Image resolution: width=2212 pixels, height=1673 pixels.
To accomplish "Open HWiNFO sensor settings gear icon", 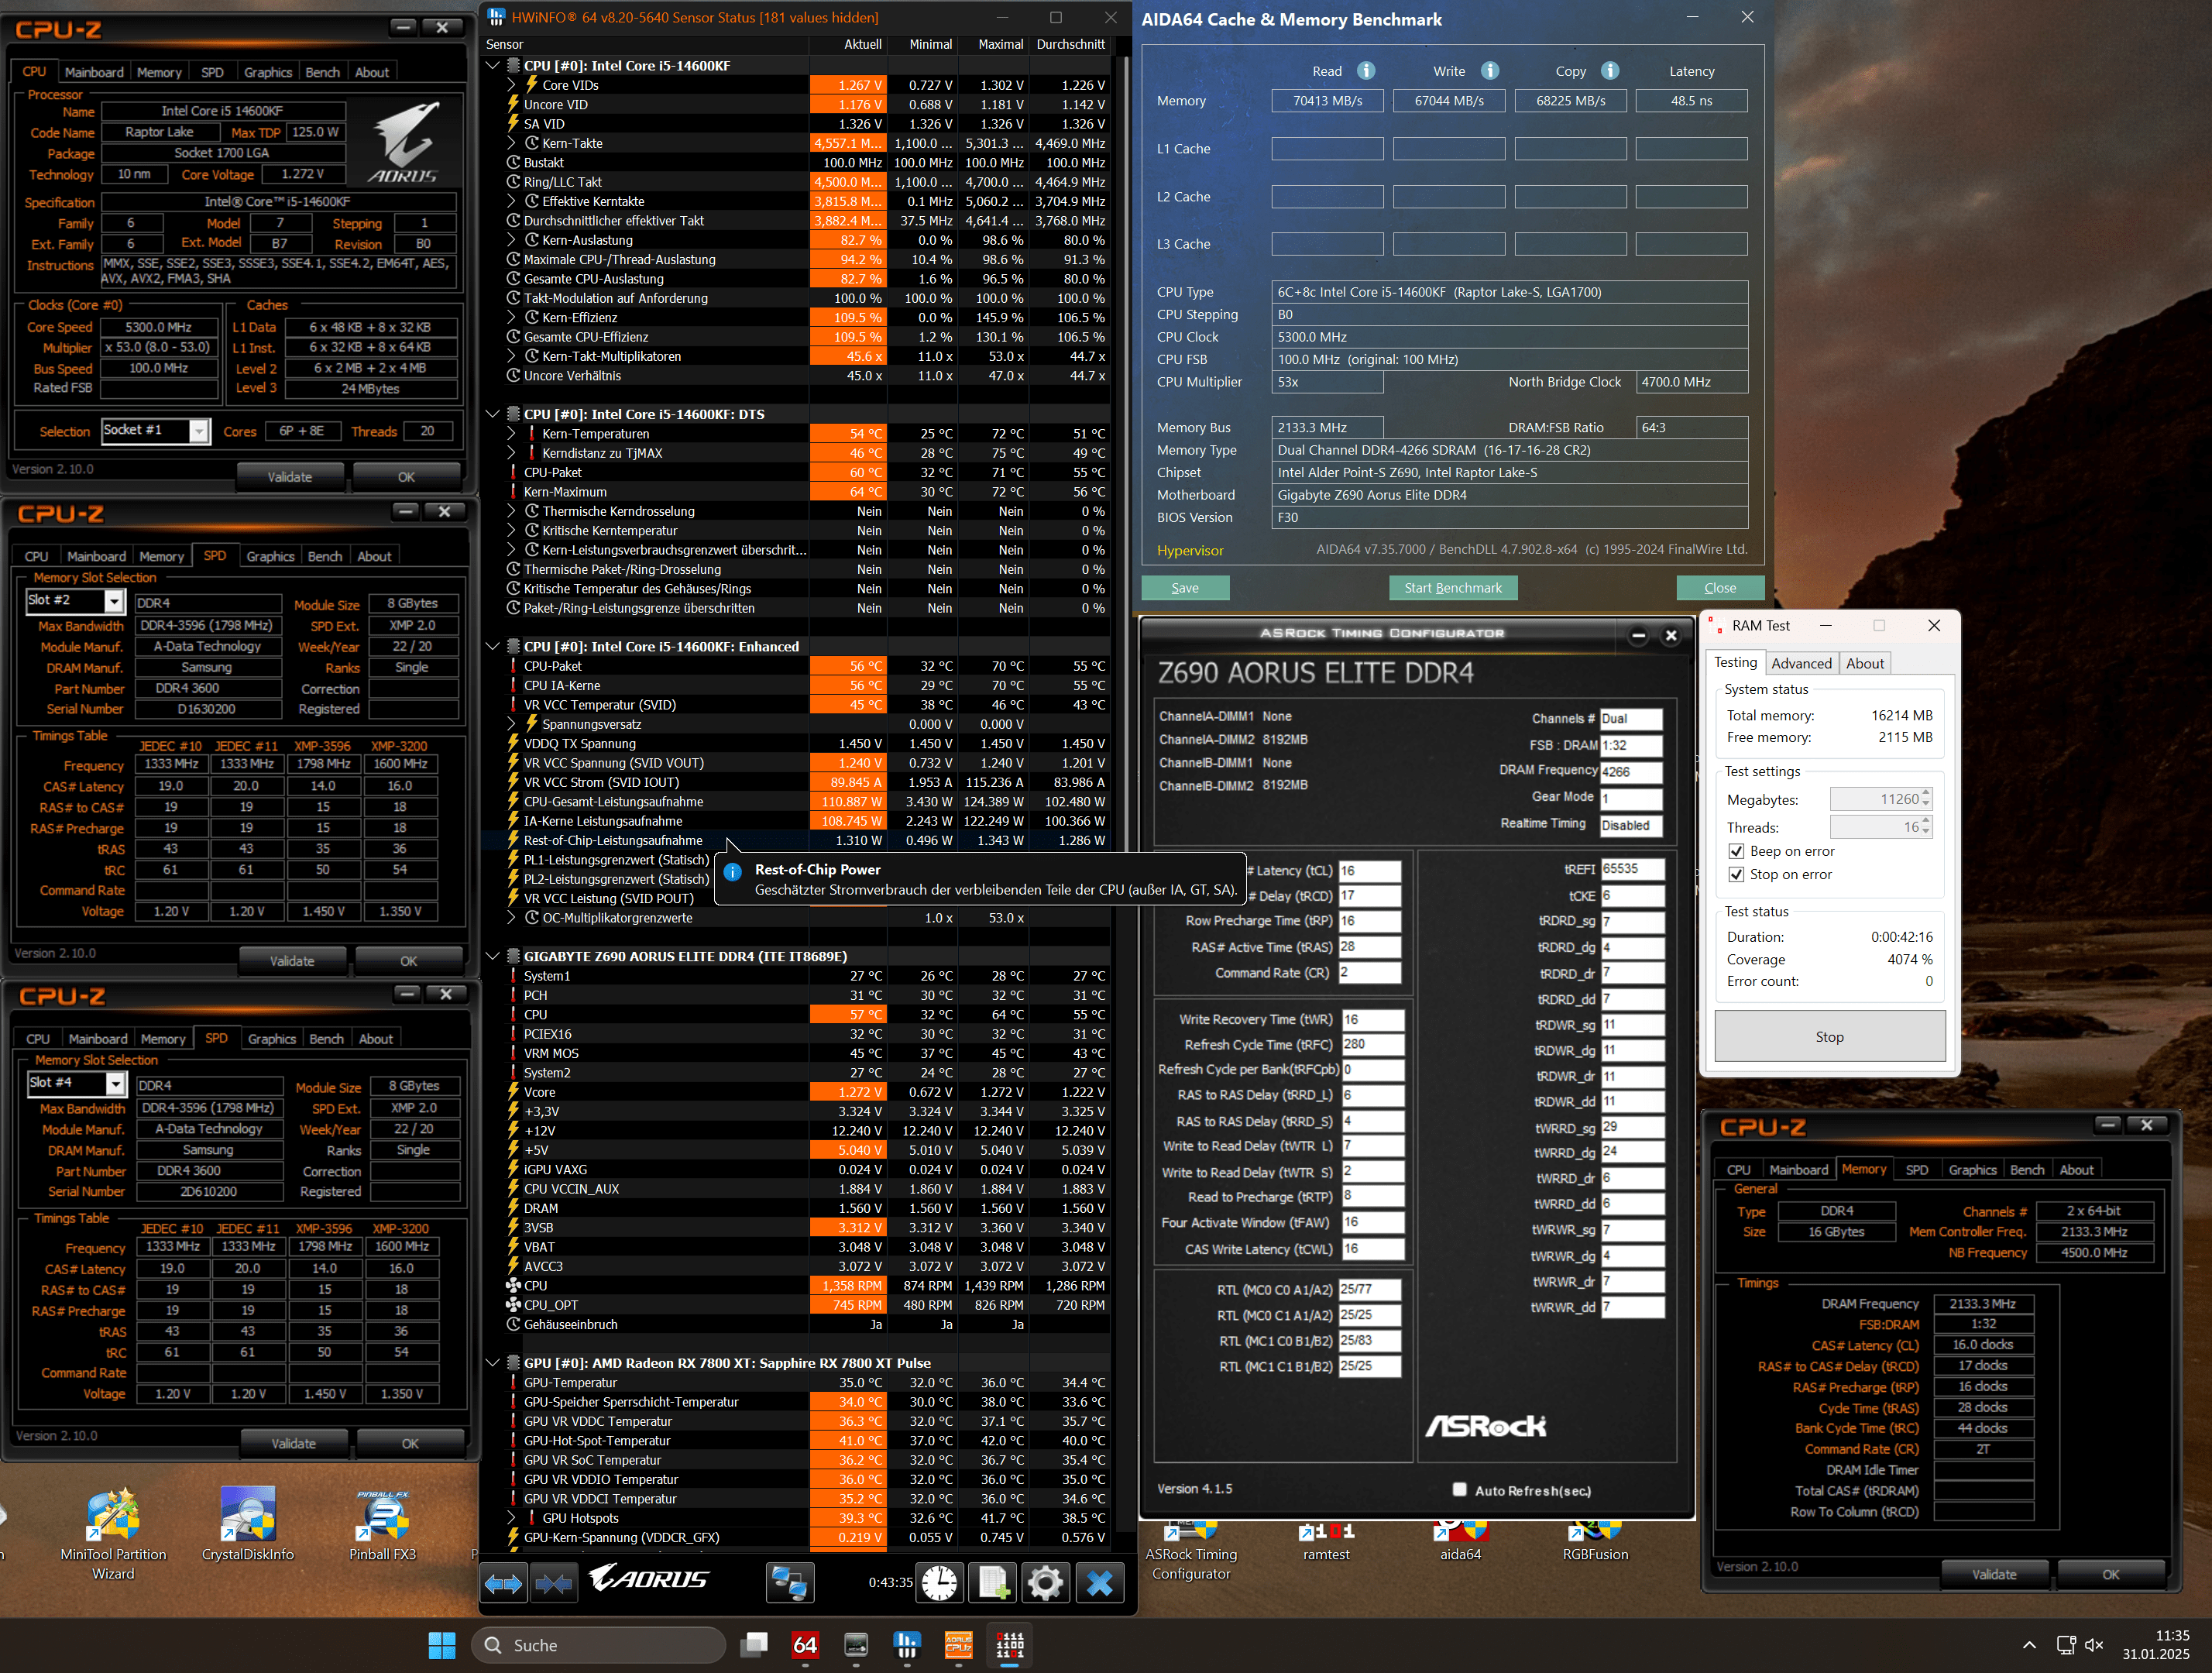I will [1045, 1583].
